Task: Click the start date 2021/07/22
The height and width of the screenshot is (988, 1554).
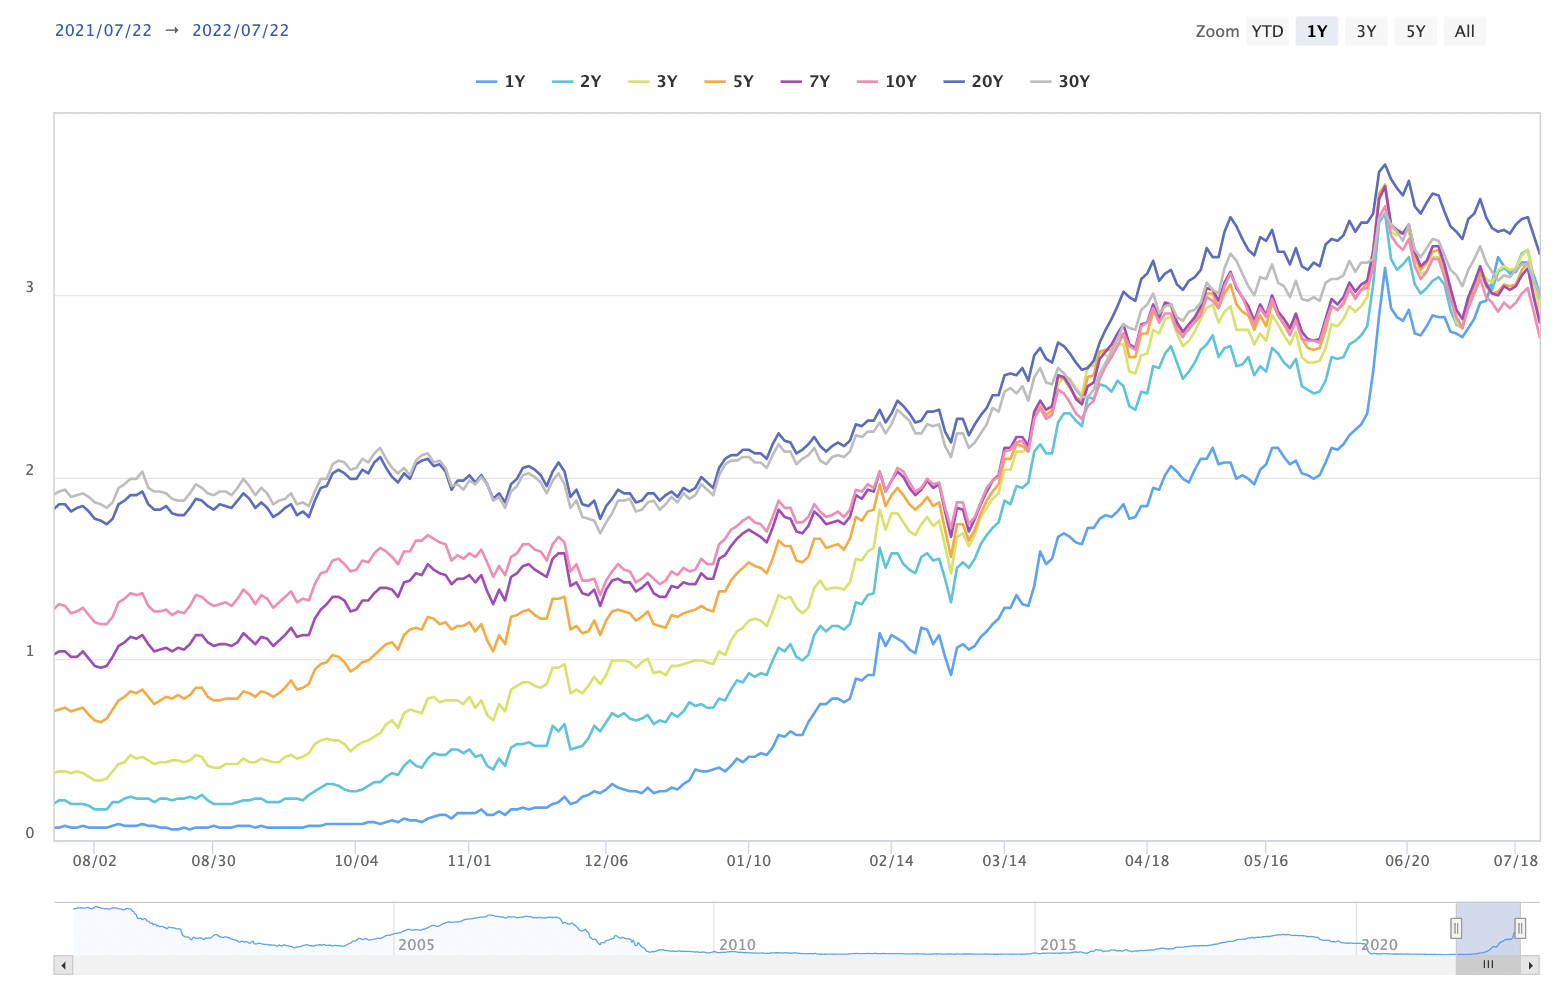Action: click(103, 31)
